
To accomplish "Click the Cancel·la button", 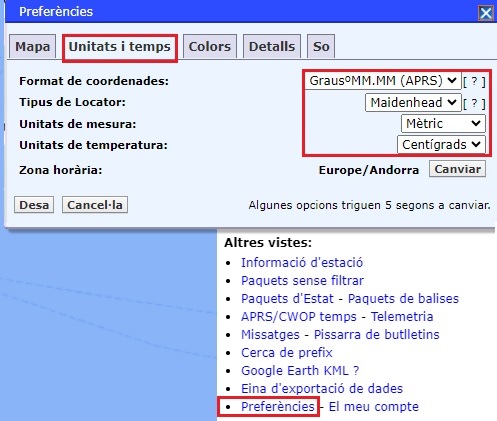I will tap(95, 205).
